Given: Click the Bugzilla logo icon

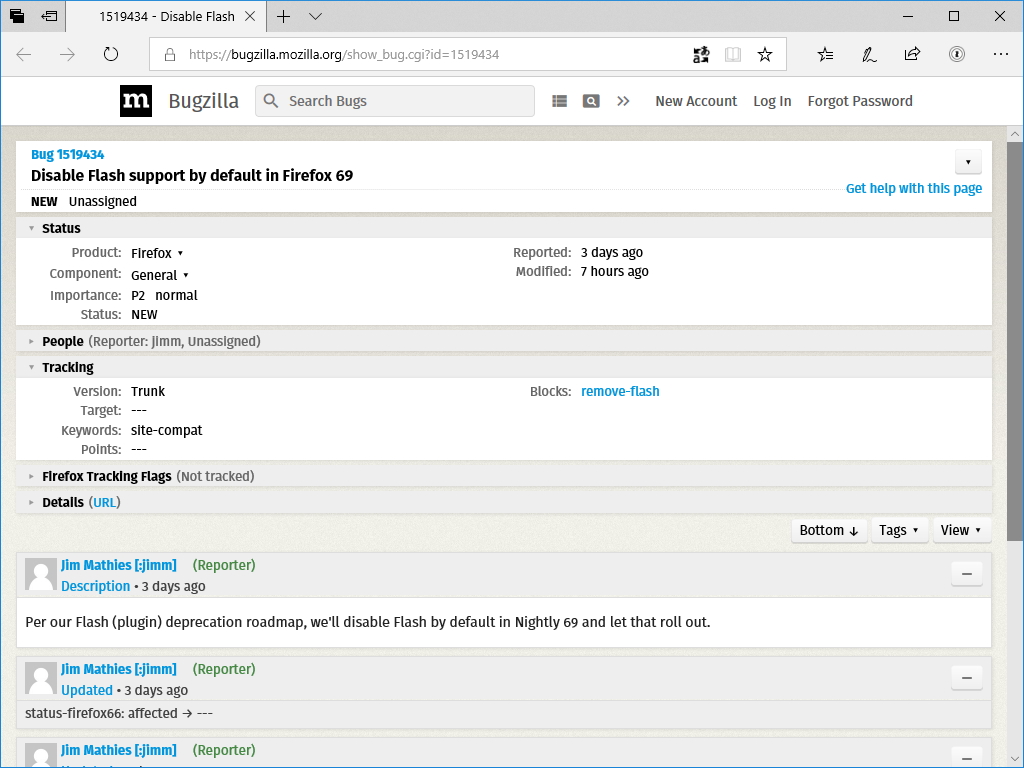Looking at the screenshot, I should tap(135, 100).
